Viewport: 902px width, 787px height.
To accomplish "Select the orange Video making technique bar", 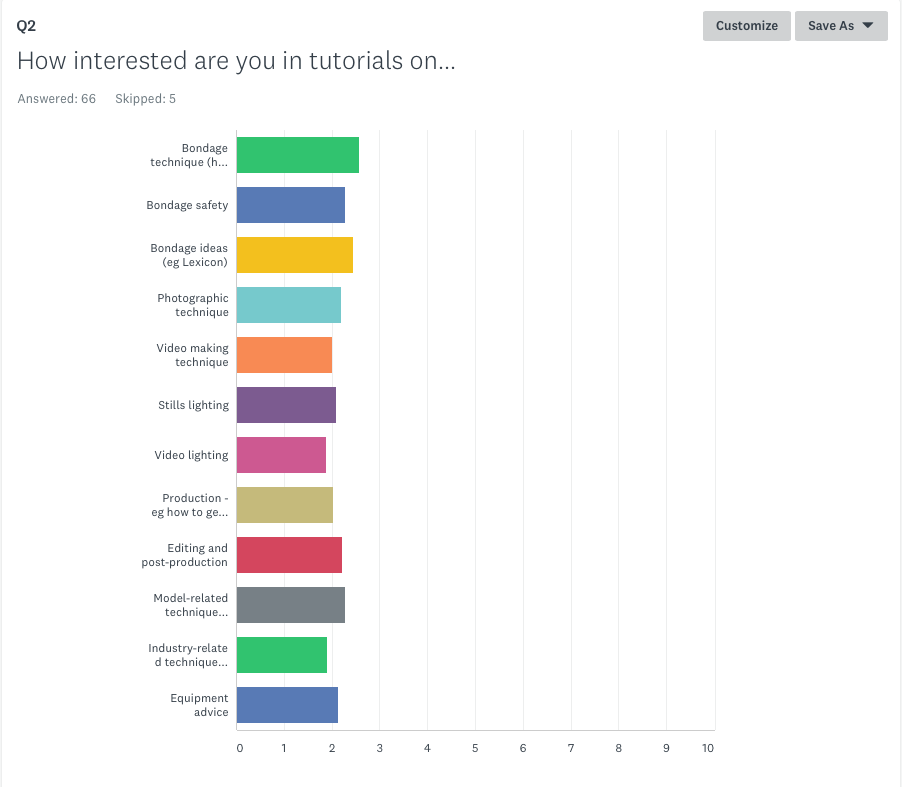I will (x=284, y=355).
